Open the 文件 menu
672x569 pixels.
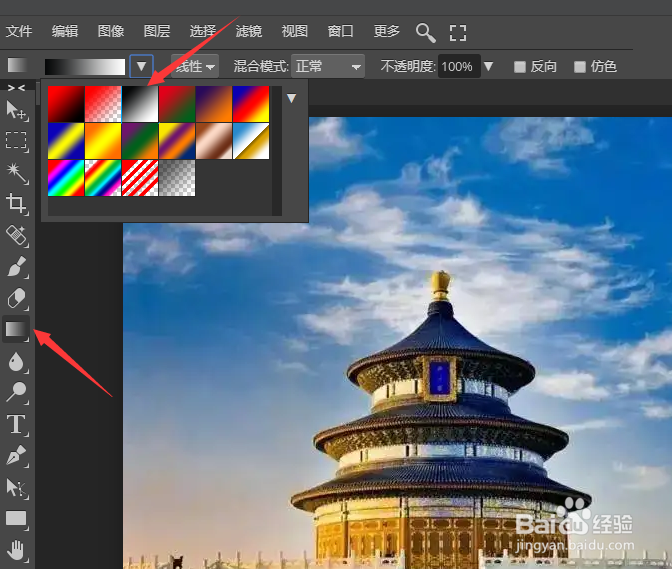click(x=19, y=31)
